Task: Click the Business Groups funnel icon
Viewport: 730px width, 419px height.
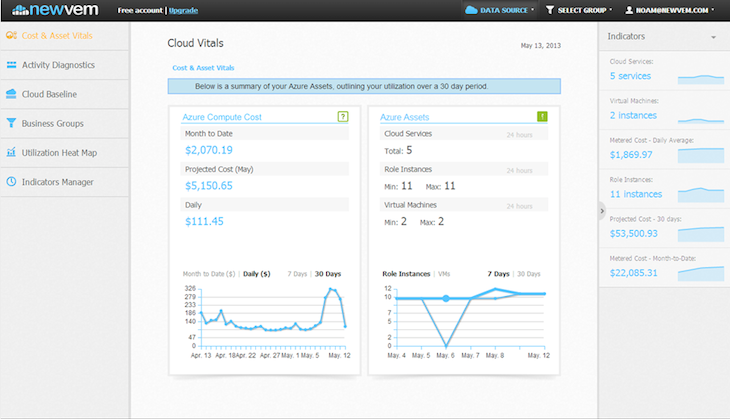Action: [11, 123]
